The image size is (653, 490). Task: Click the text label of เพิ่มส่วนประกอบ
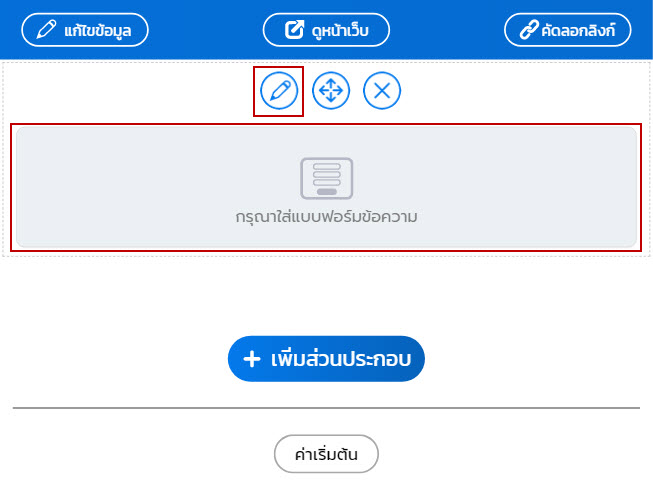pyautogui.click(x=341, y=358)
